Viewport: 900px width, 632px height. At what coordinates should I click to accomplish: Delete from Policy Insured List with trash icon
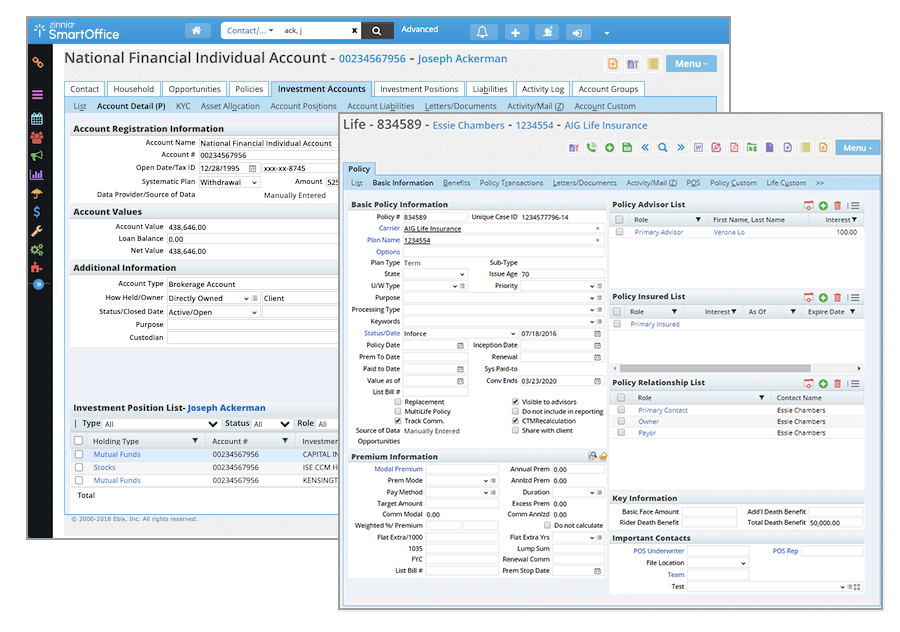[837, 297]
